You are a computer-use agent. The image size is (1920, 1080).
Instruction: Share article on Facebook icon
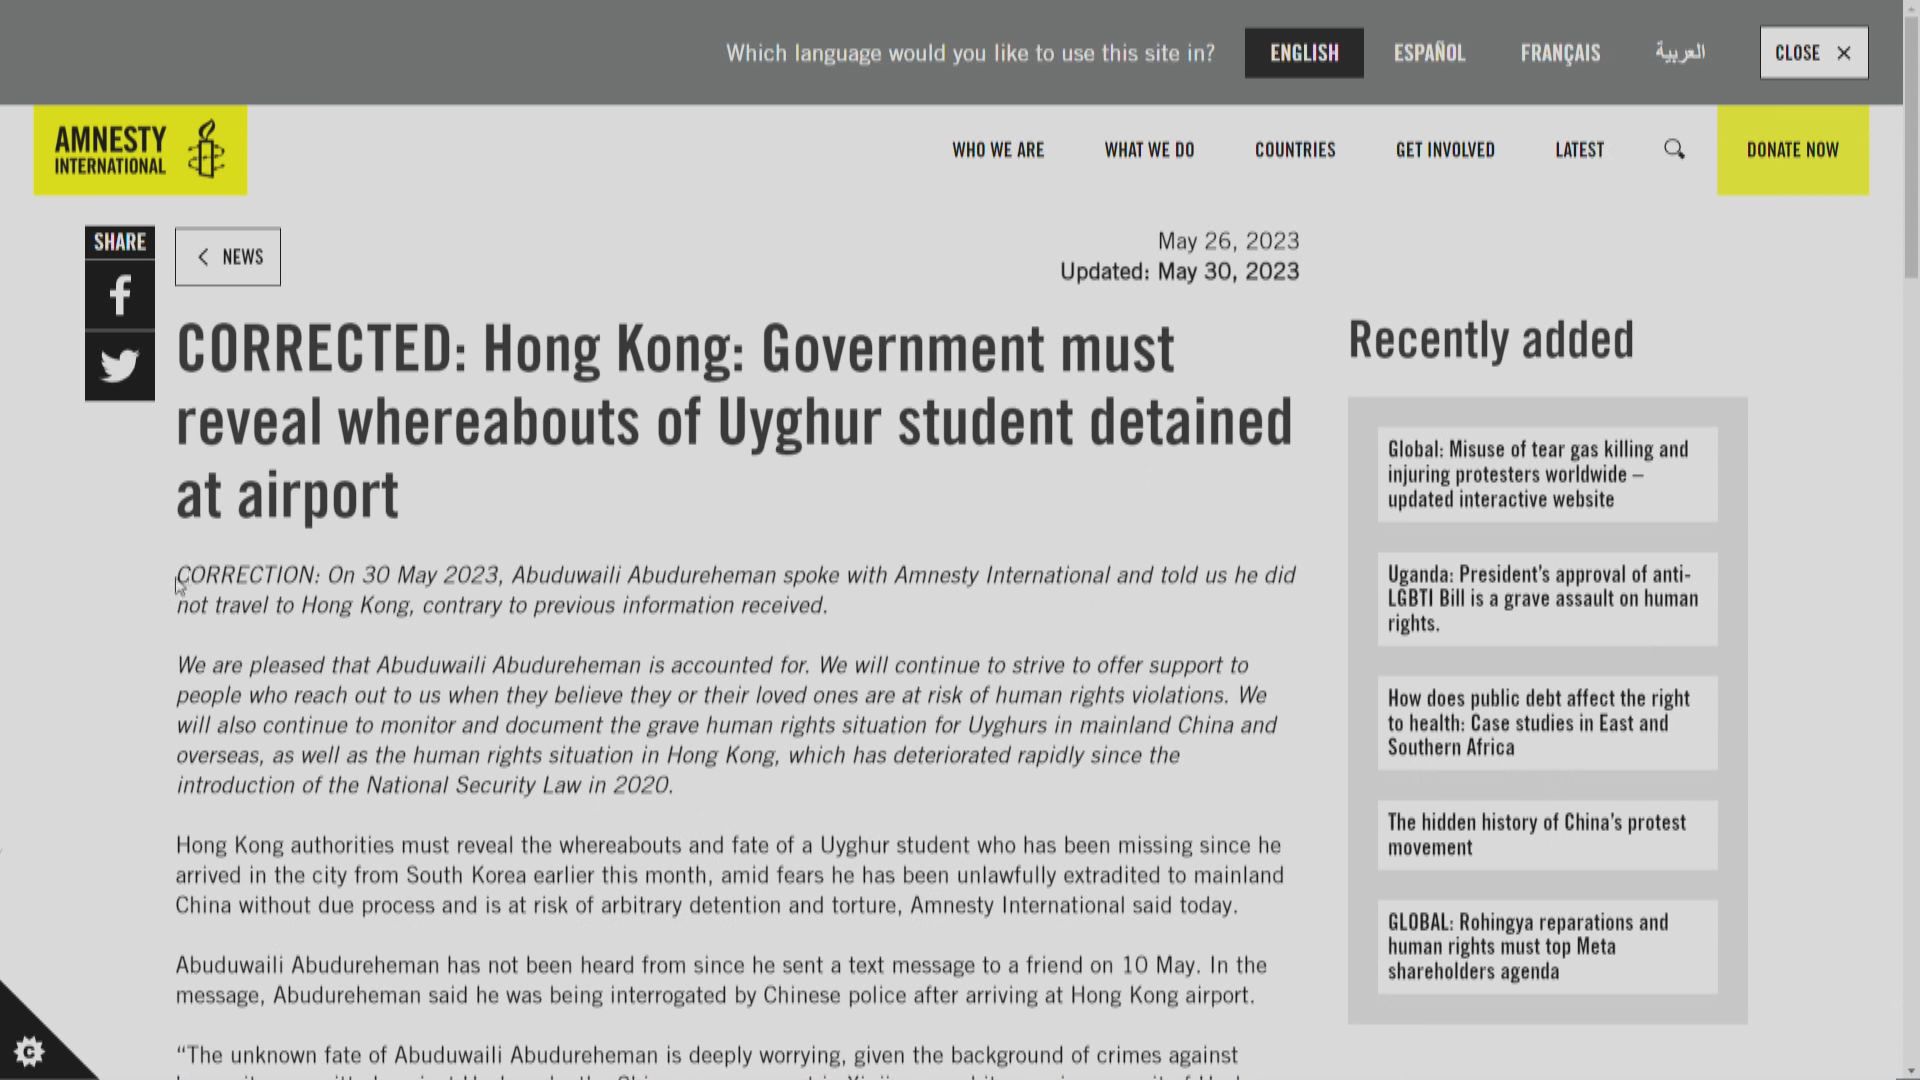pyautogui.click(x=119, y=296)
